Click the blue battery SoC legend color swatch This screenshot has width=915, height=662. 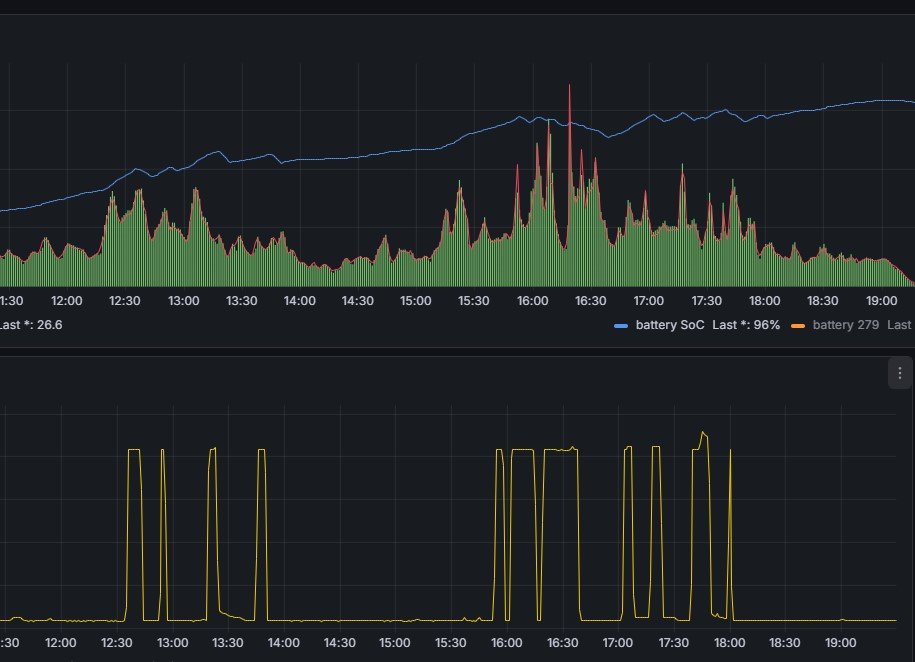pos(621,326)
